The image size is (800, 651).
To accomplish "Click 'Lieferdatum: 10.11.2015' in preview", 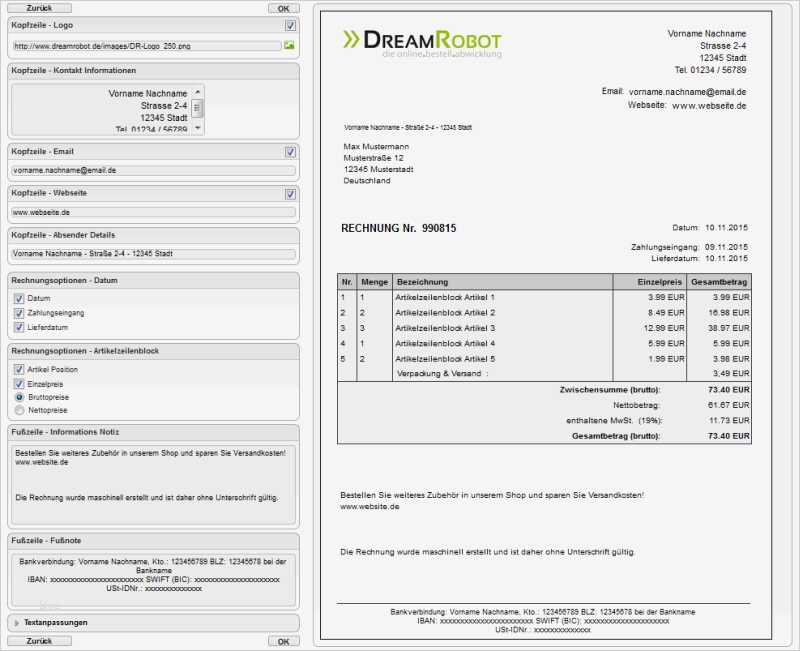I will pyautogui.click(x=699, y=259).
